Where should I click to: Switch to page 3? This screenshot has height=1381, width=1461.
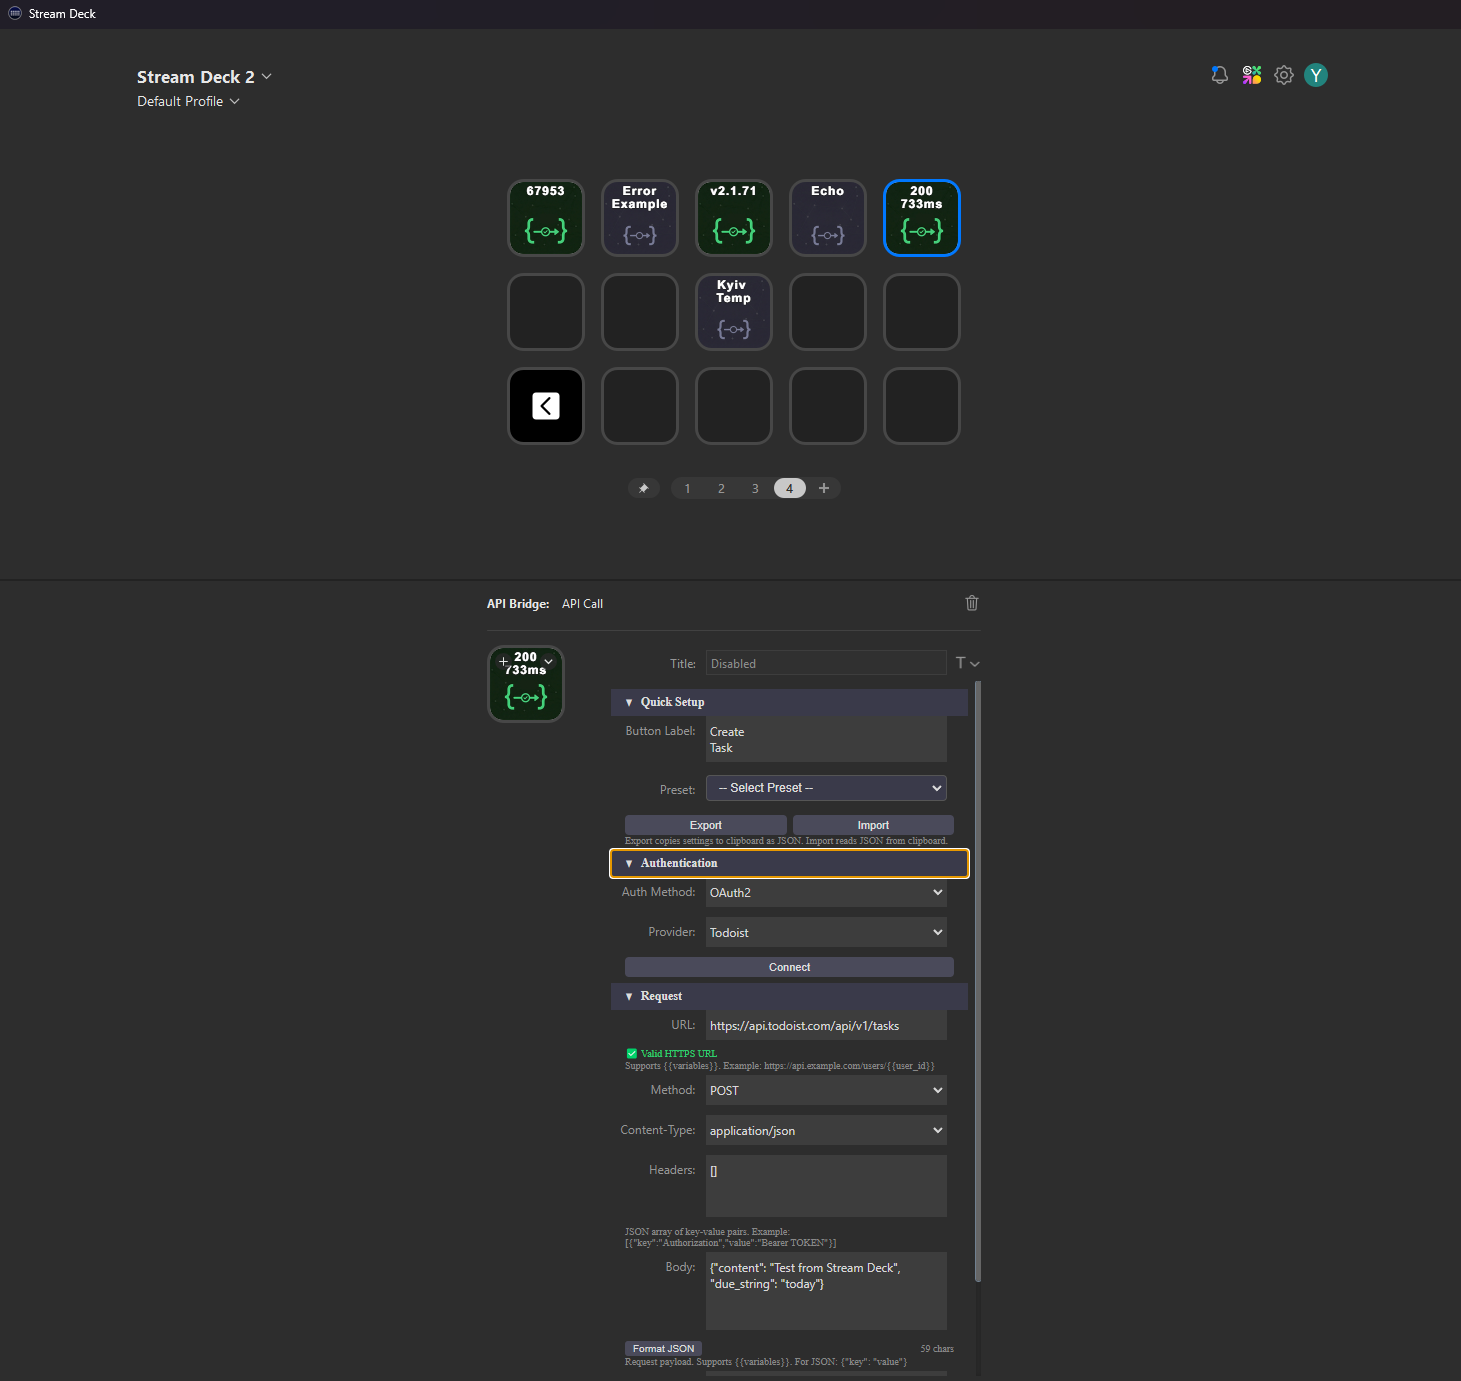755,488
